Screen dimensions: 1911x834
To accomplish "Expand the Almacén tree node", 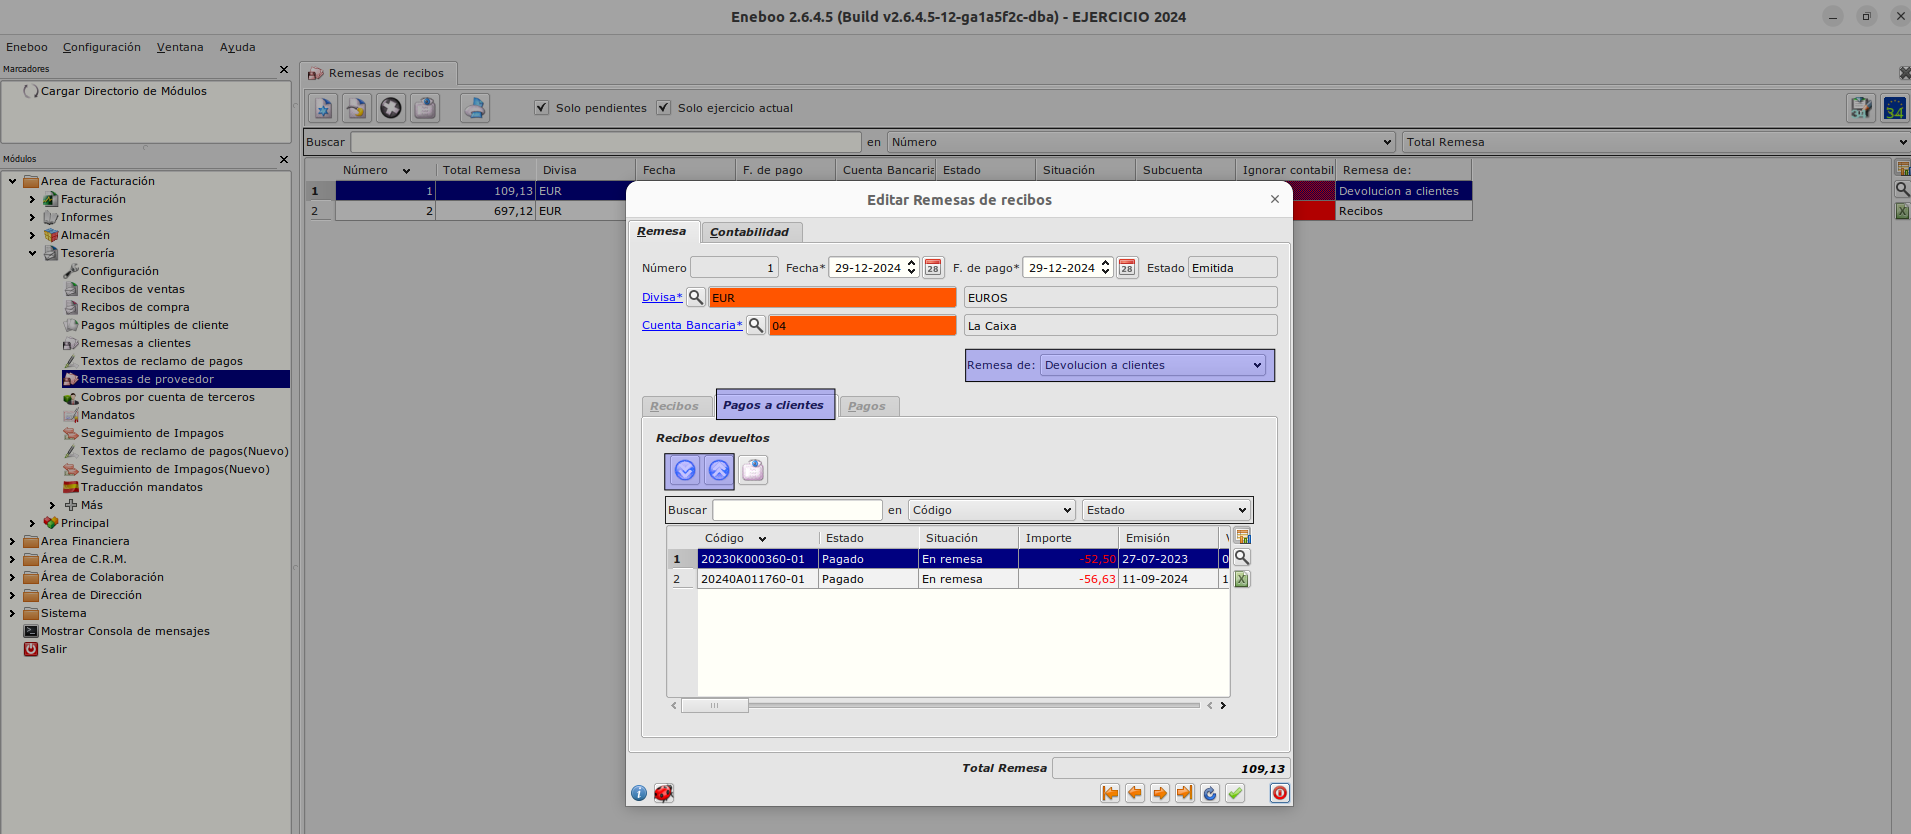I will (32, 235).
